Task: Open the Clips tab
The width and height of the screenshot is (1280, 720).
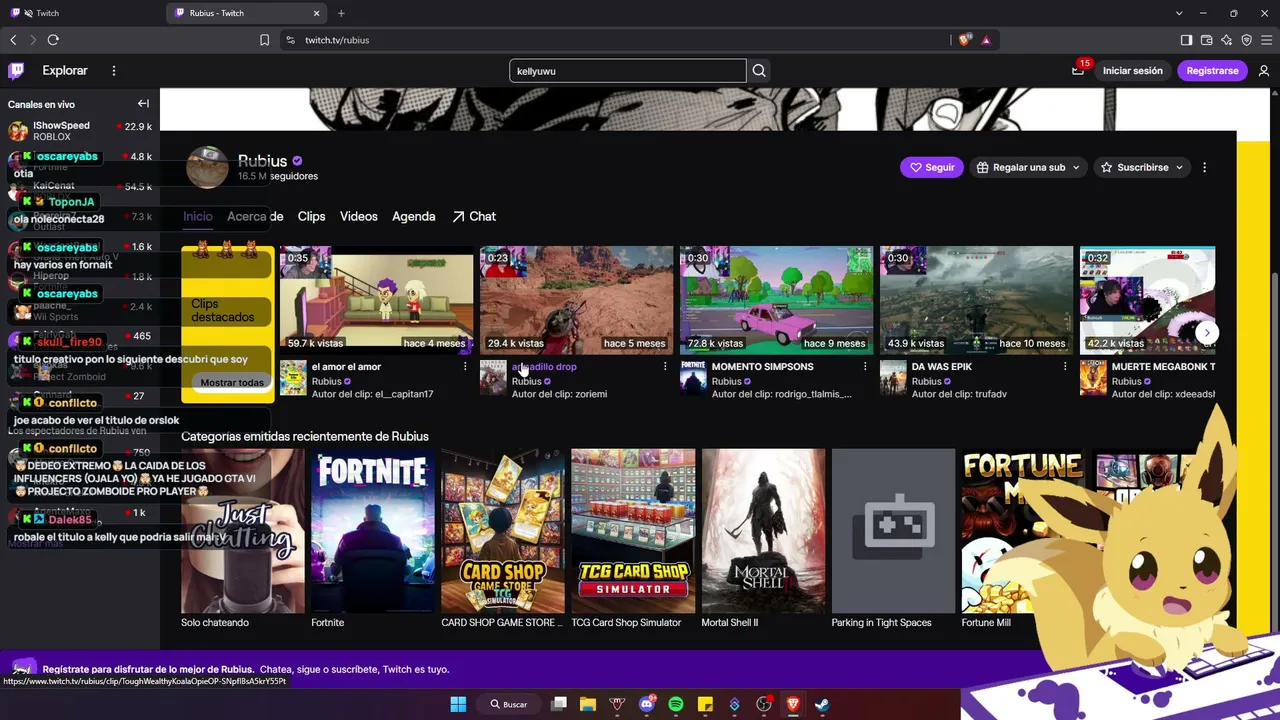Action: click(311, 217)
